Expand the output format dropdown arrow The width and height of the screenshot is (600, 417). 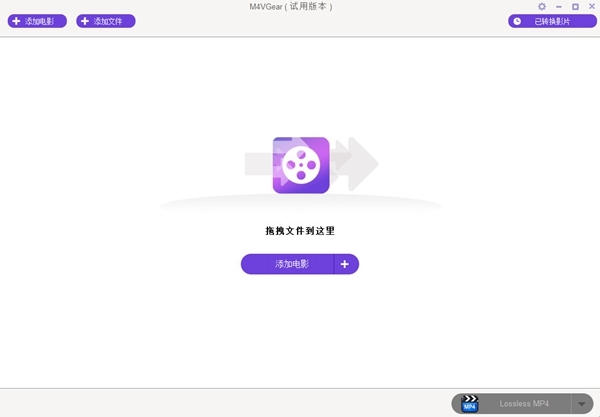(582, 404)
